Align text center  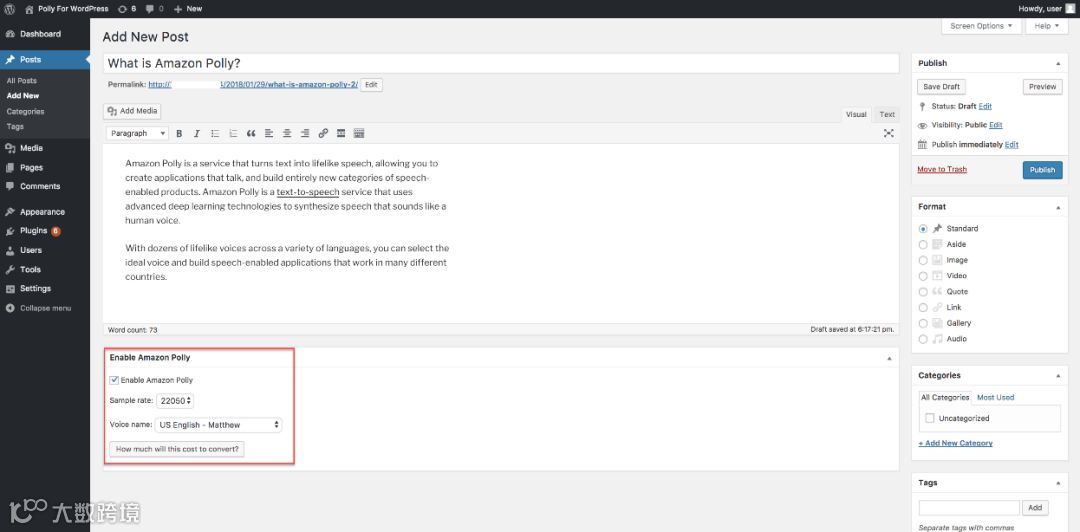tap(287, 133)
